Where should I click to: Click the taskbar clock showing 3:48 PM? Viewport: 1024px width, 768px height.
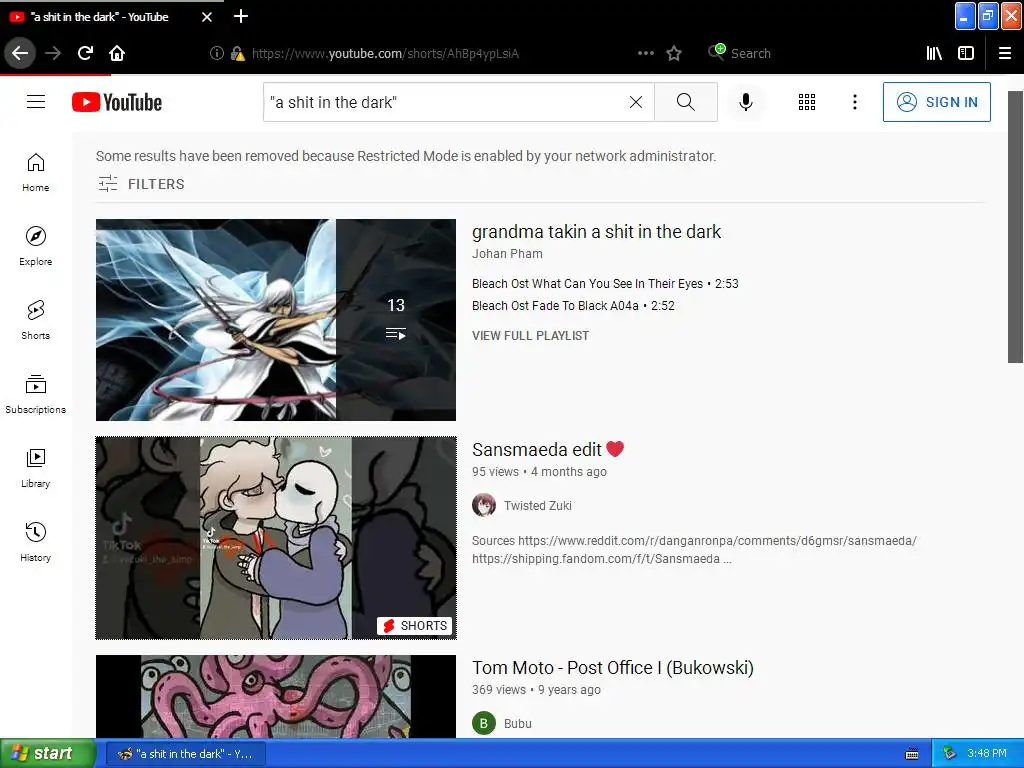point(987,754)
